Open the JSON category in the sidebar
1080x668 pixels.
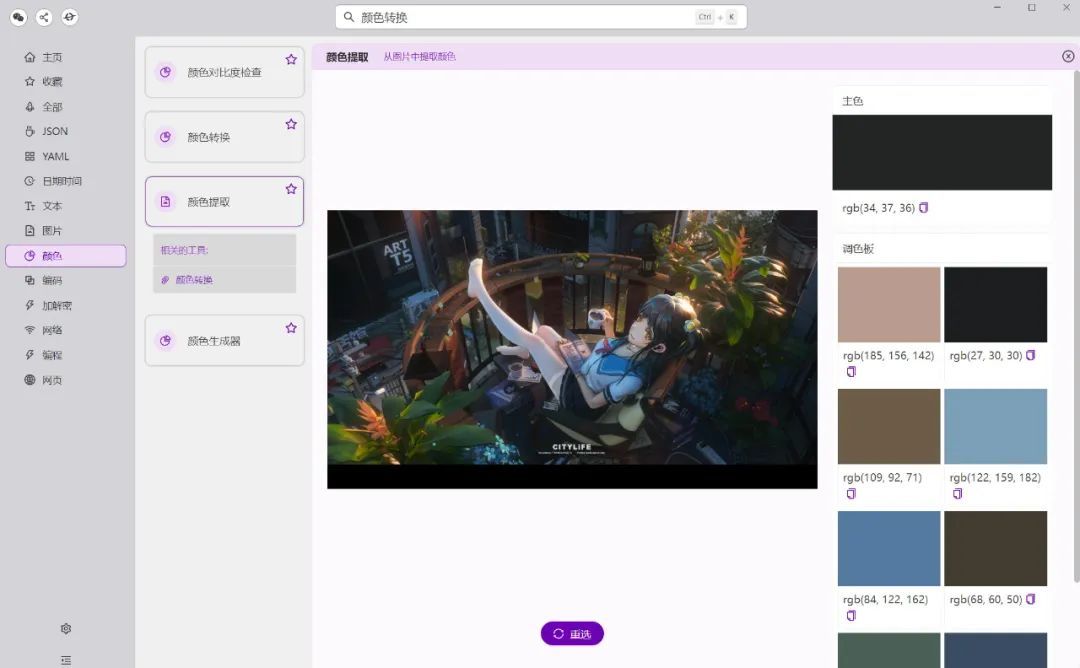click(54, 131)
